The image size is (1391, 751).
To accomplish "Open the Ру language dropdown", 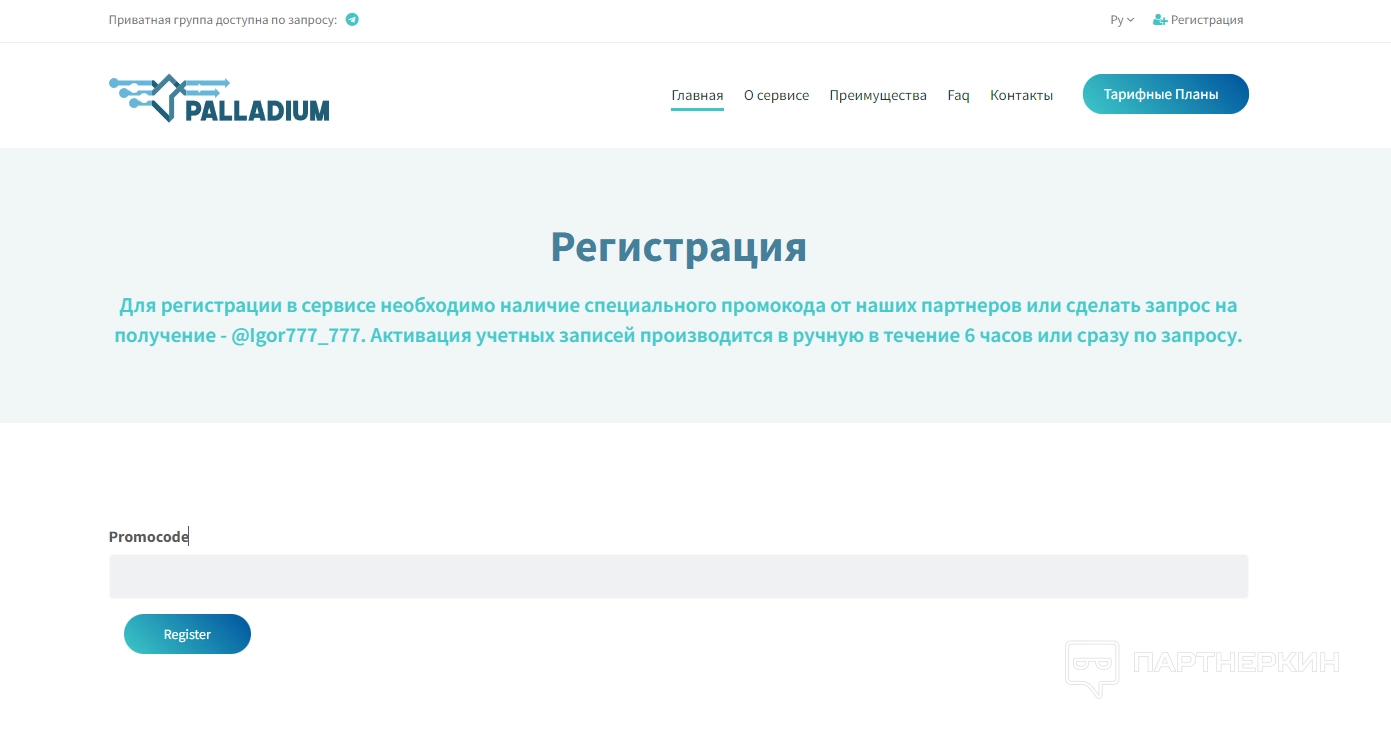I will tap(1122, 20).
